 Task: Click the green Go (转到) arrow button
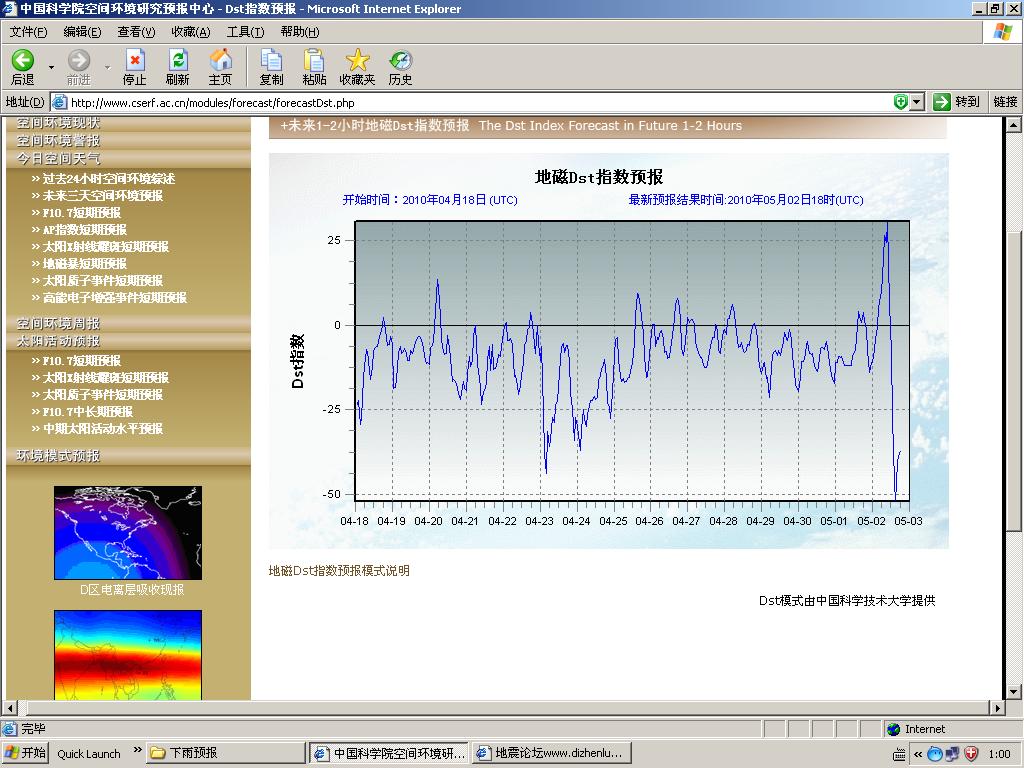click(942, 102)
